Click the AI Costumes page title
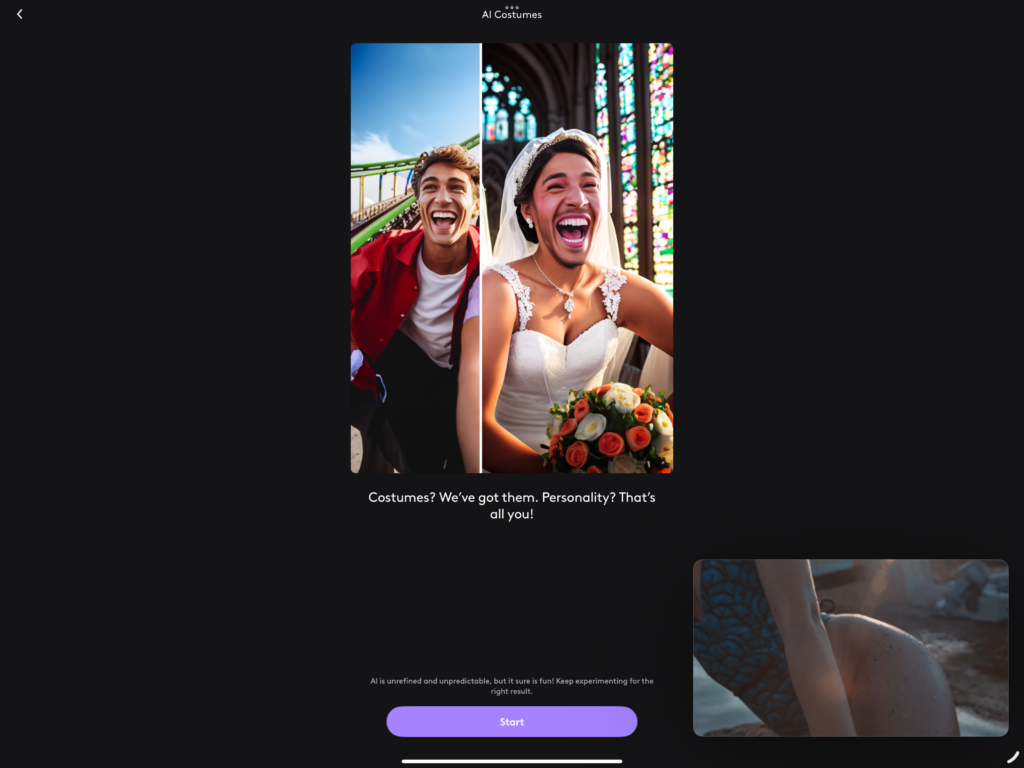Viewport: 1024px width, 768px height. tap(512, 16)
